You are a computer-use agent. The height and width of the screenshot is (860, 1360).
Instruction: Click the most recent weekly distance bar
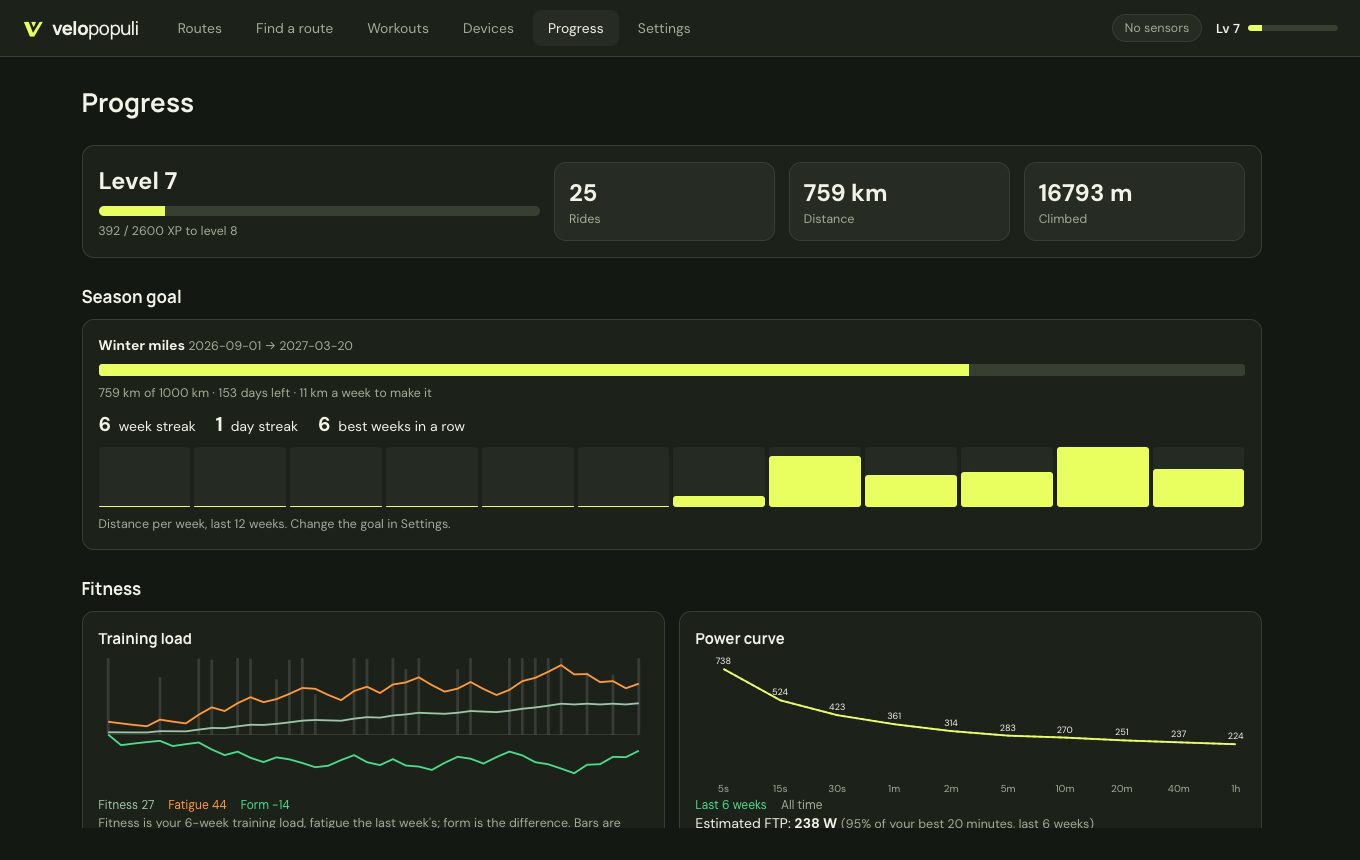click(1198, 488)
